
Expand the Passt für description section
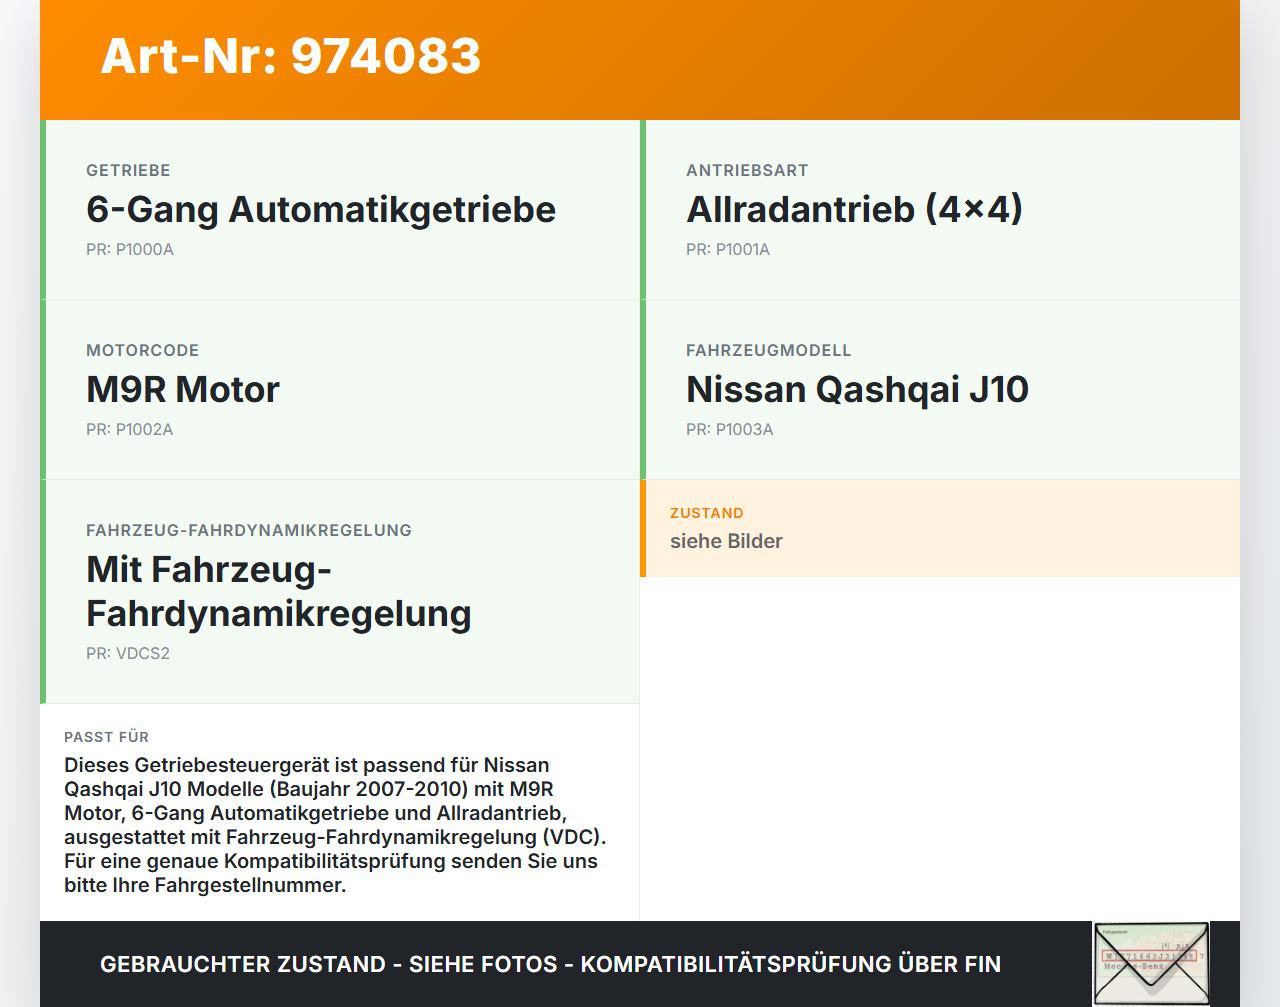[x=340, y=810]
